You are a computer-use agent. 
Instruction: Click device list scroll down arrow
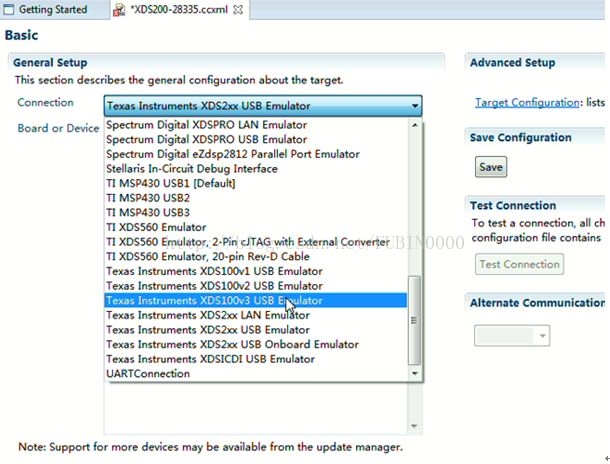415,426
